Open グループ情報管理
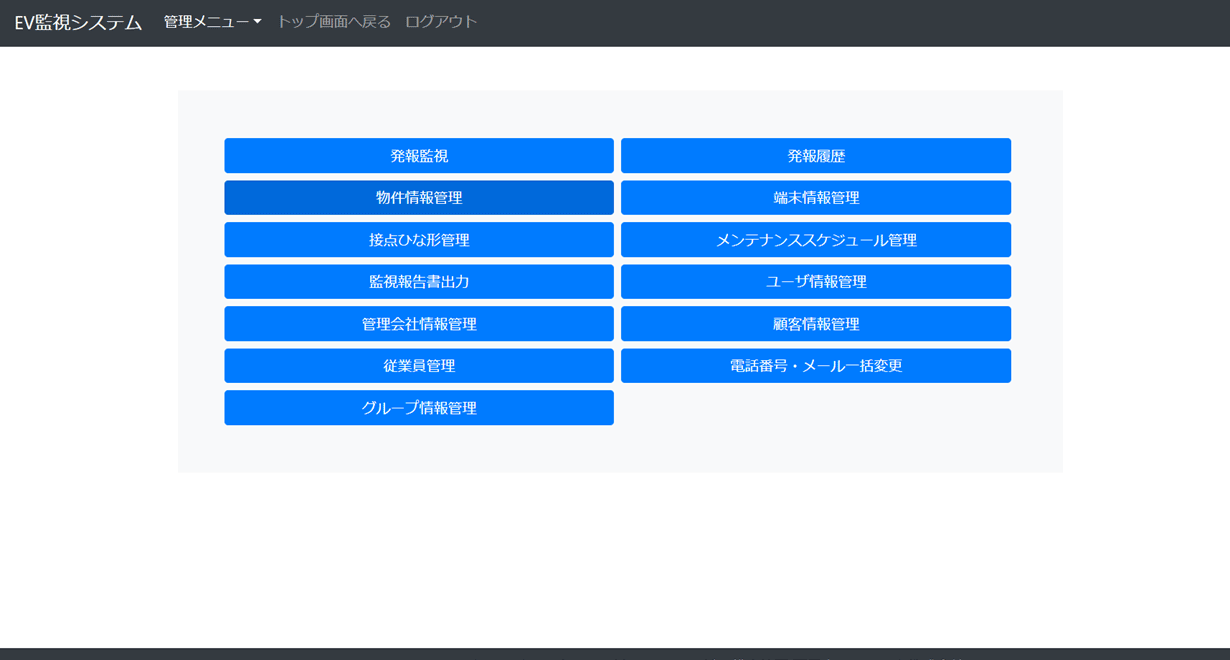This screenshot has height=660, width=1230. (x=419, y=408)
